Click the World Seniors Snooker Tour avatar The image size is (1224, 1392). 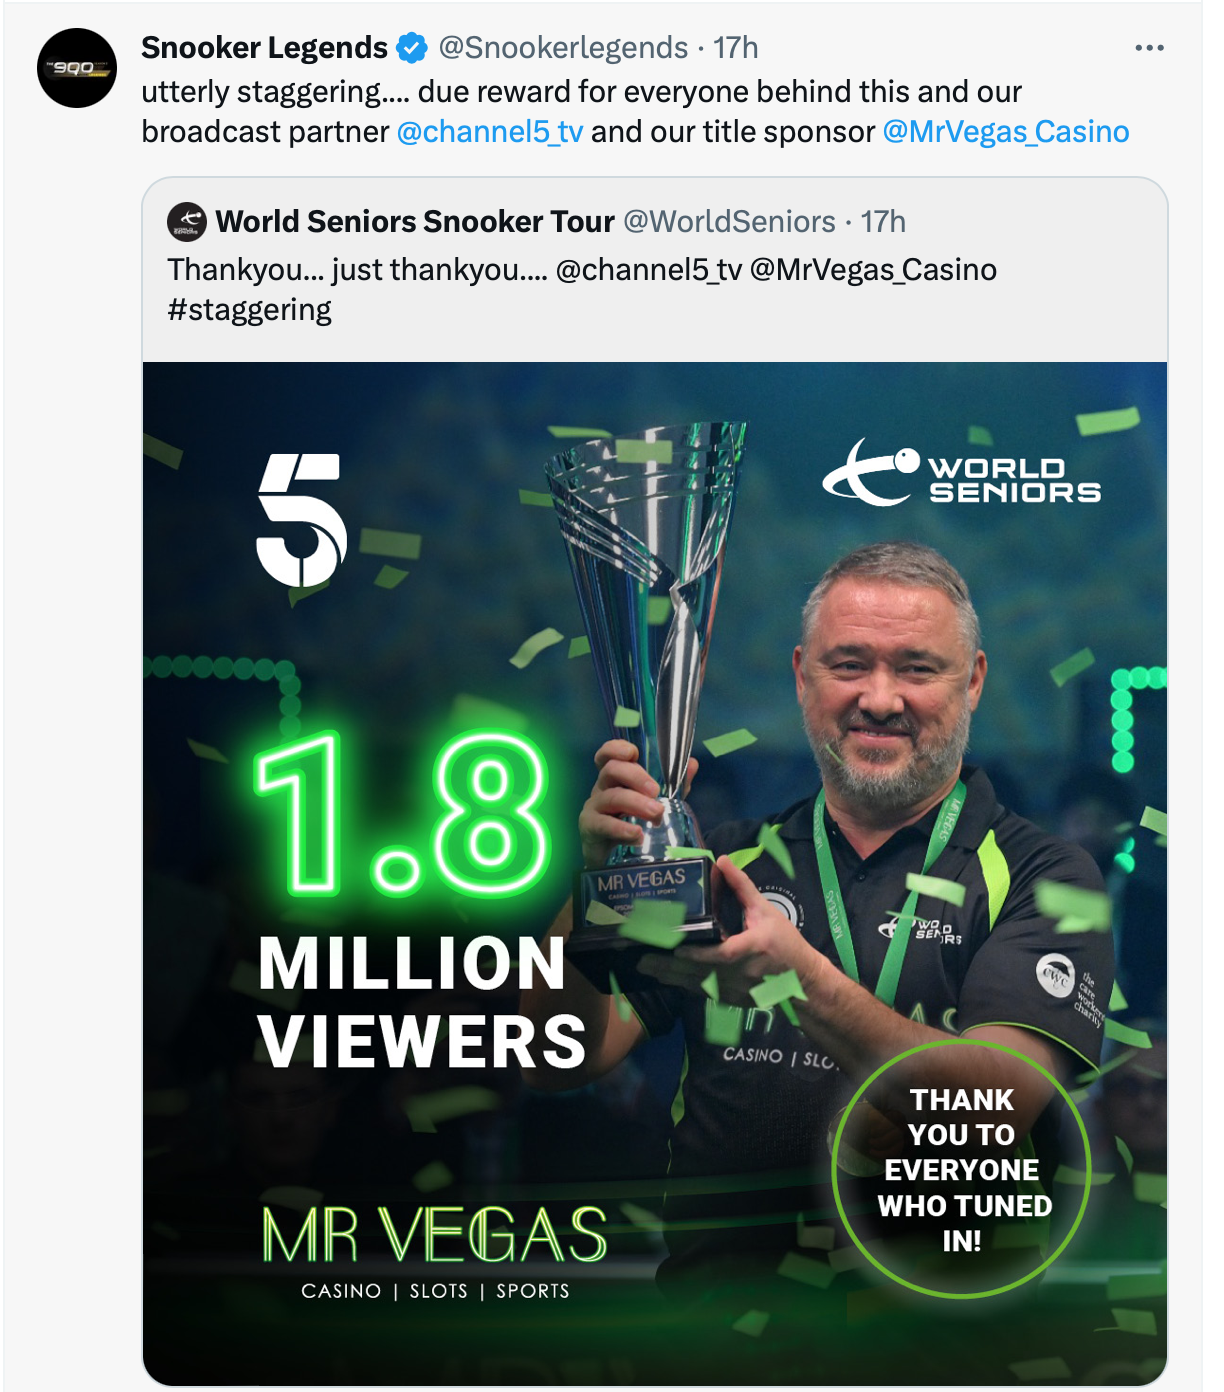187,221
